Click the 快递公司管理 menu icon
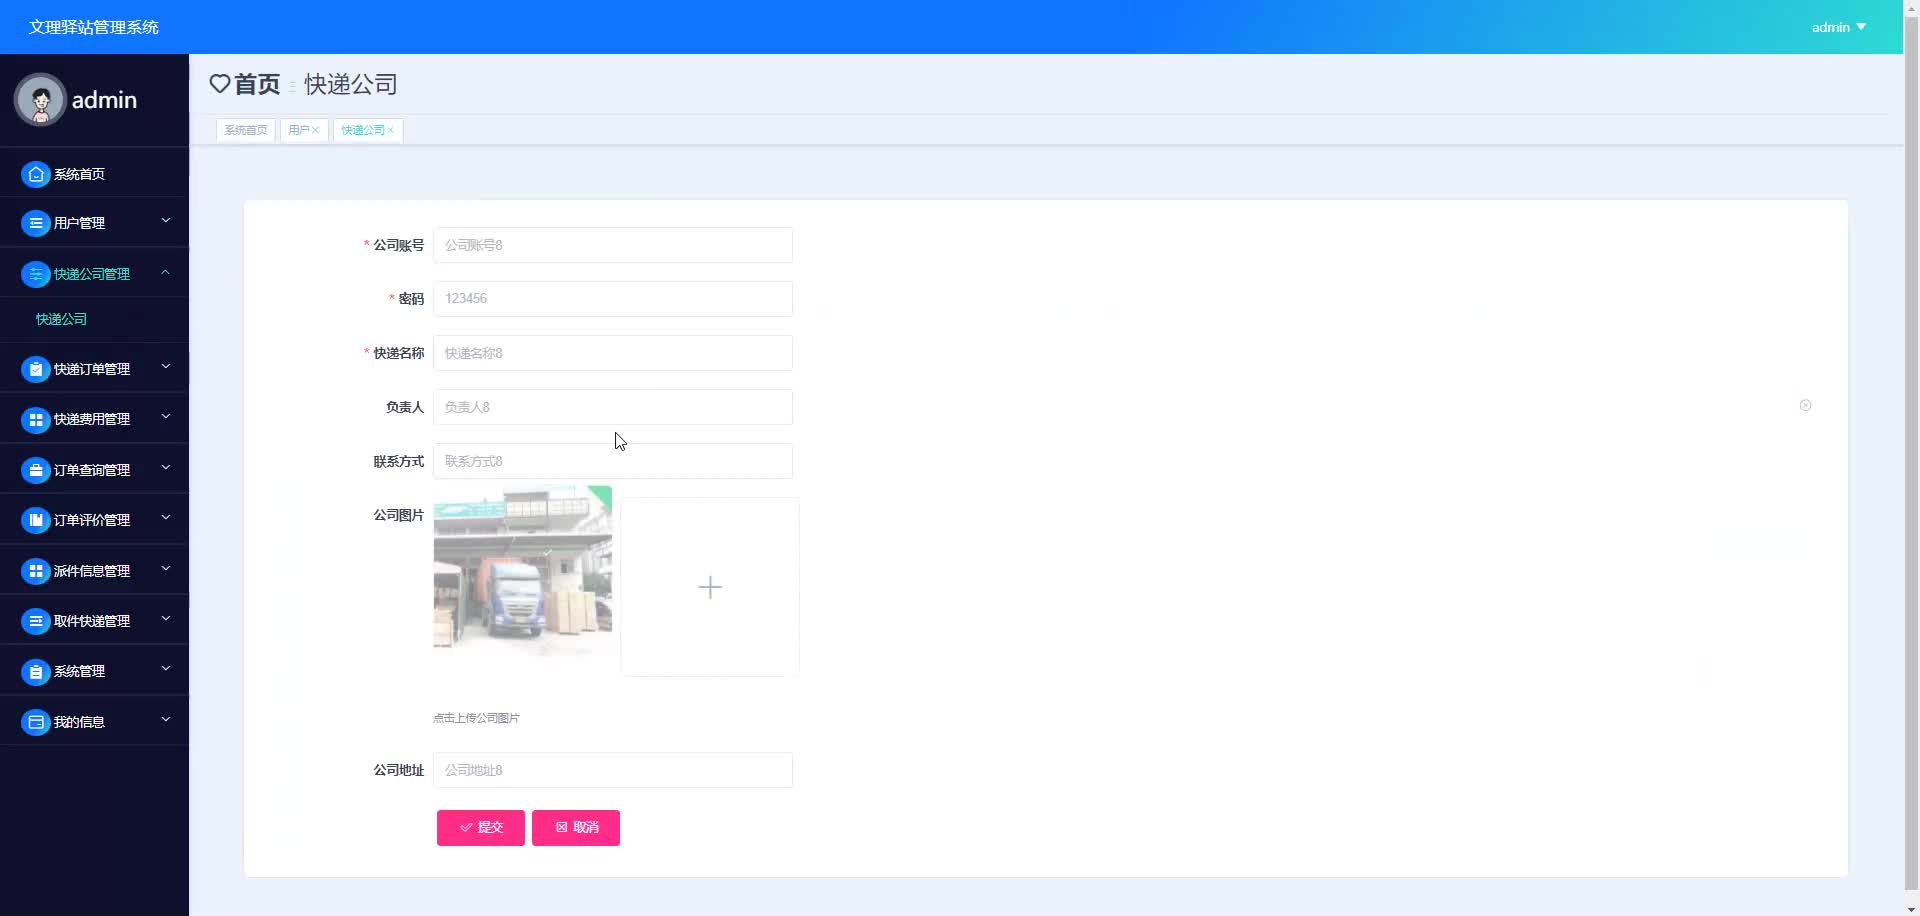The image size is (1920, 916). [36, 274]
